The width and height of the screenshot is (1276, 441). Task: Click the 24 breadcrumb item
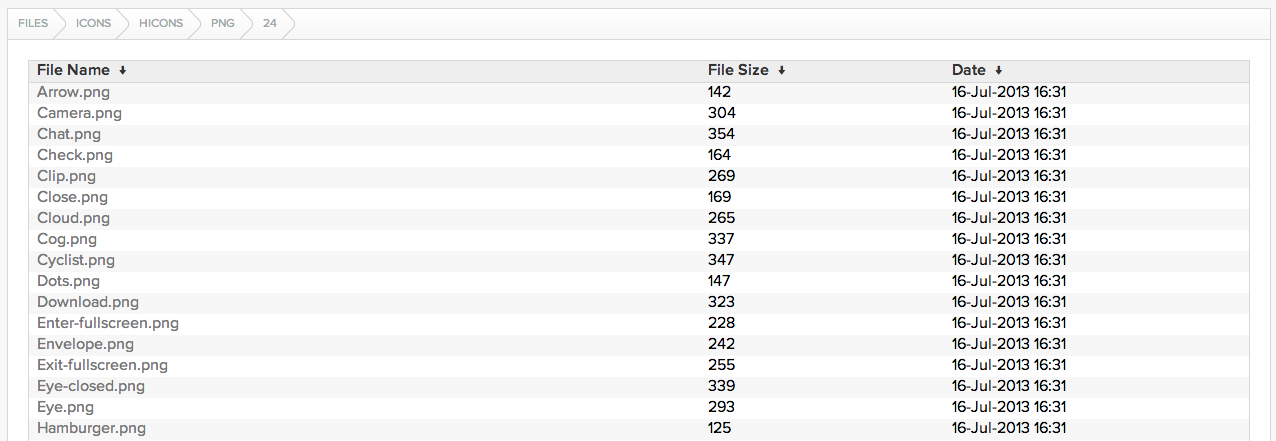(270, 23)
